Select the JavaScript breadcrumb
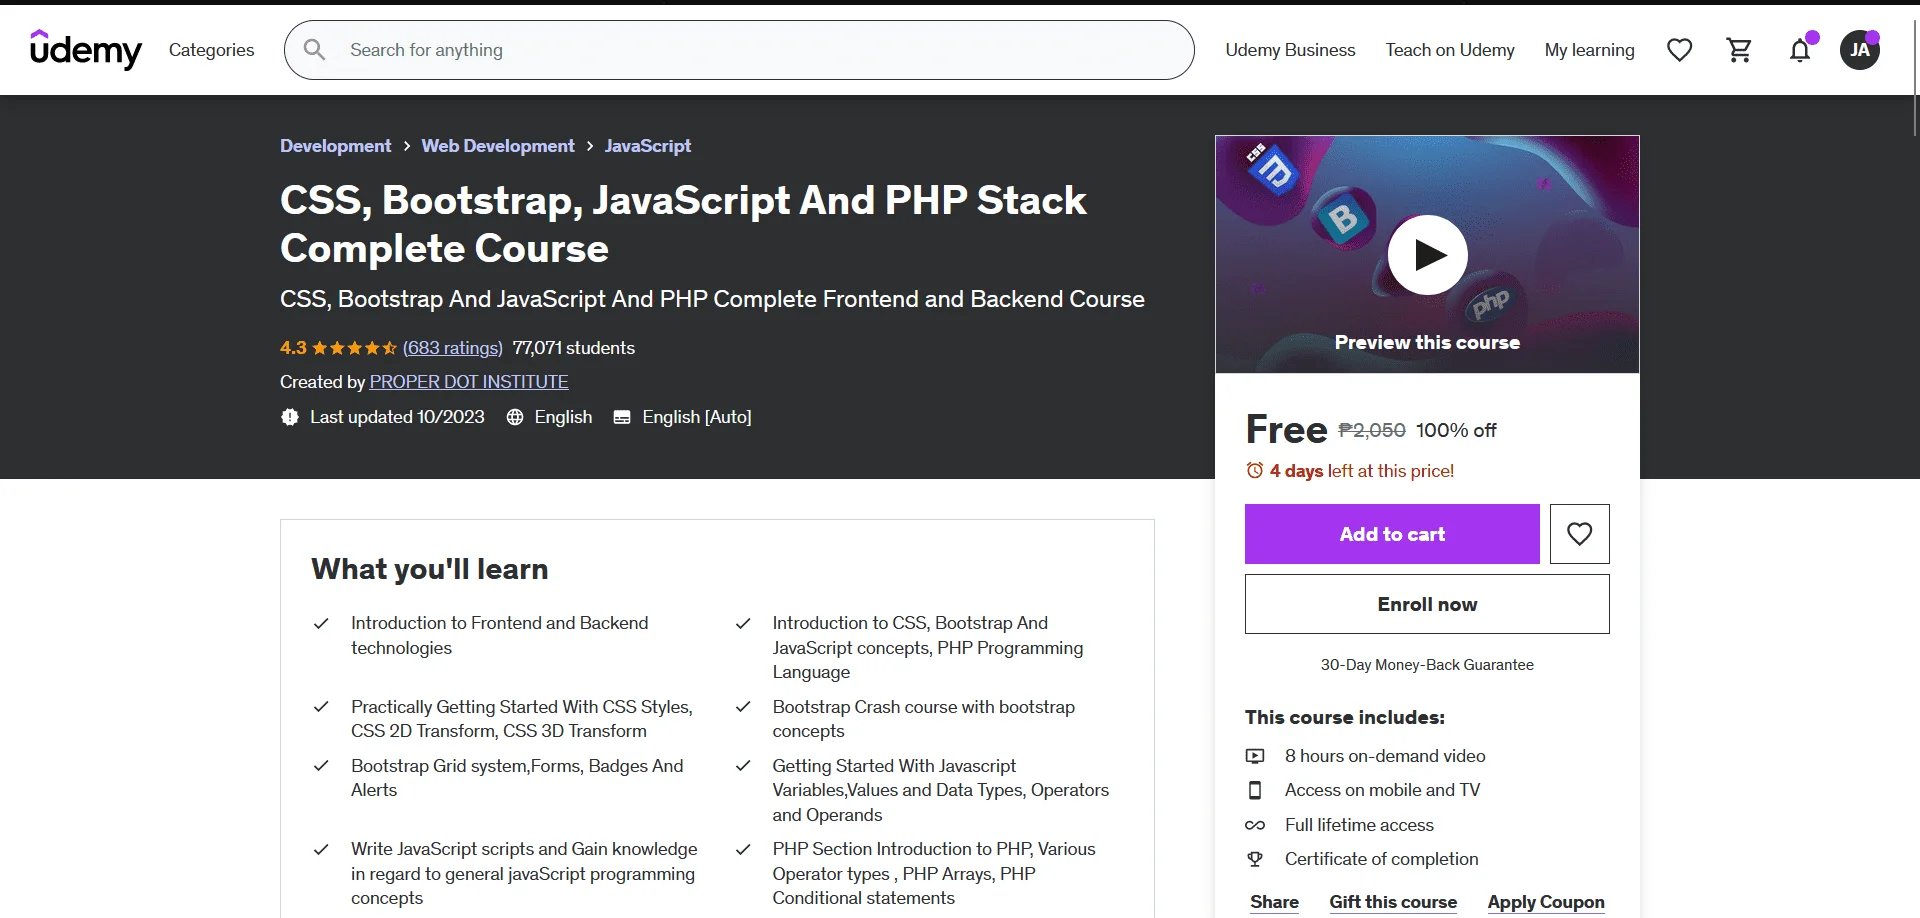Screen dimensions: 1920x918 point(648,146)
